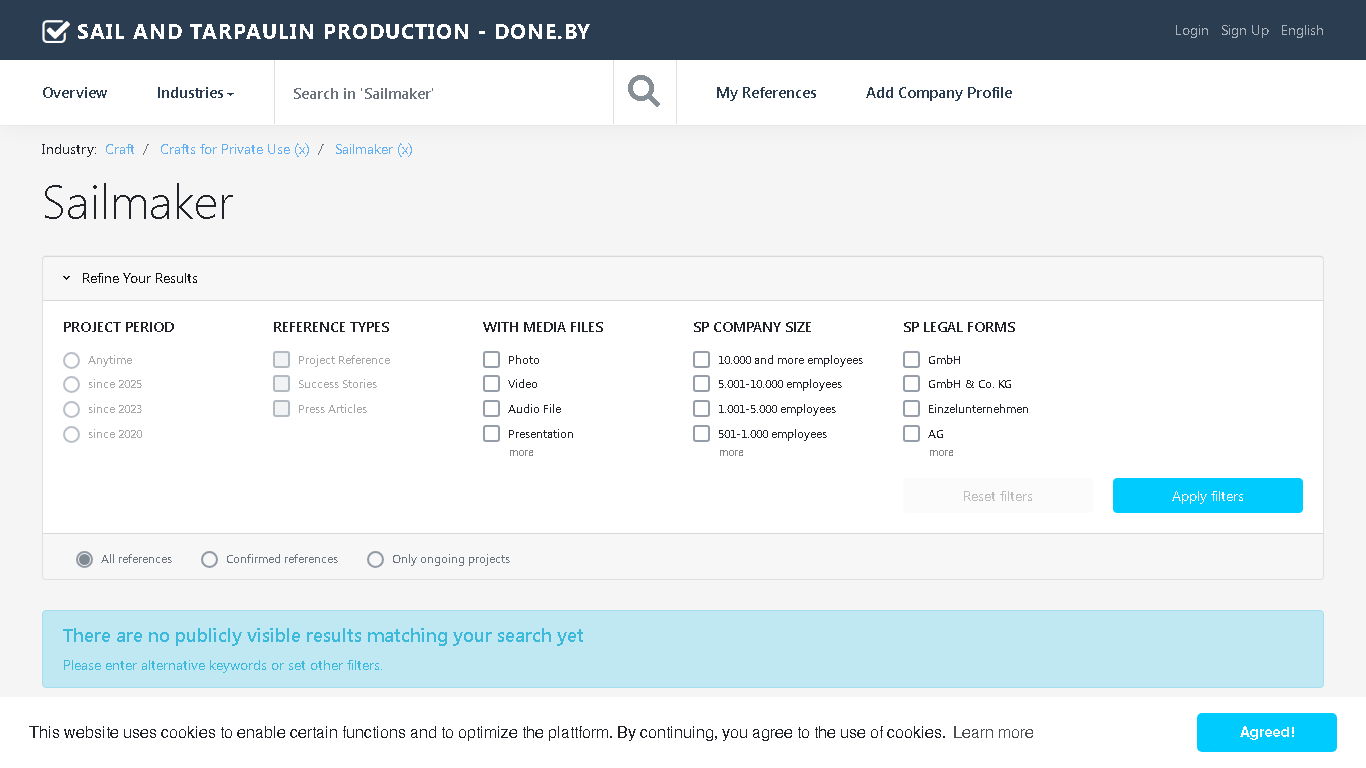The image size is (1366, 768).
Task: Open the Overview menu item
Action: point(75,93)
